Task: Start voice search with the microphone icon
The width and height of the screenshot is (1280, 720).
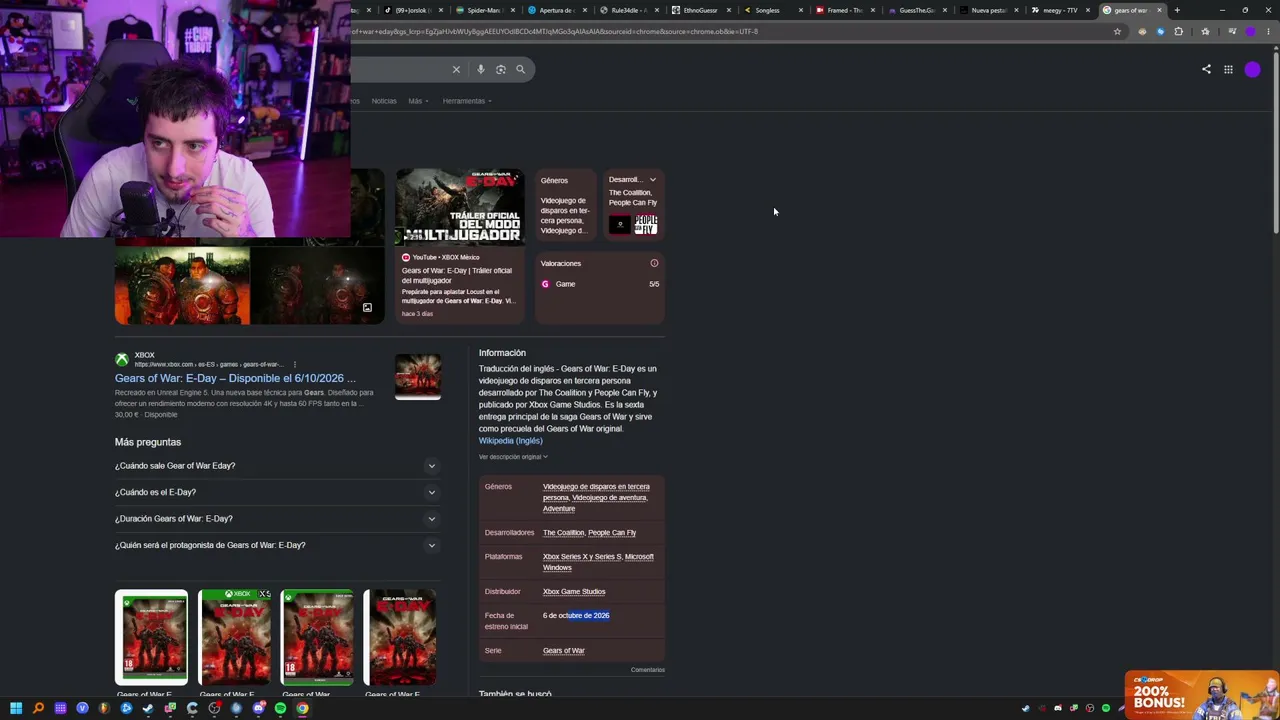Action: click(481, 69)
